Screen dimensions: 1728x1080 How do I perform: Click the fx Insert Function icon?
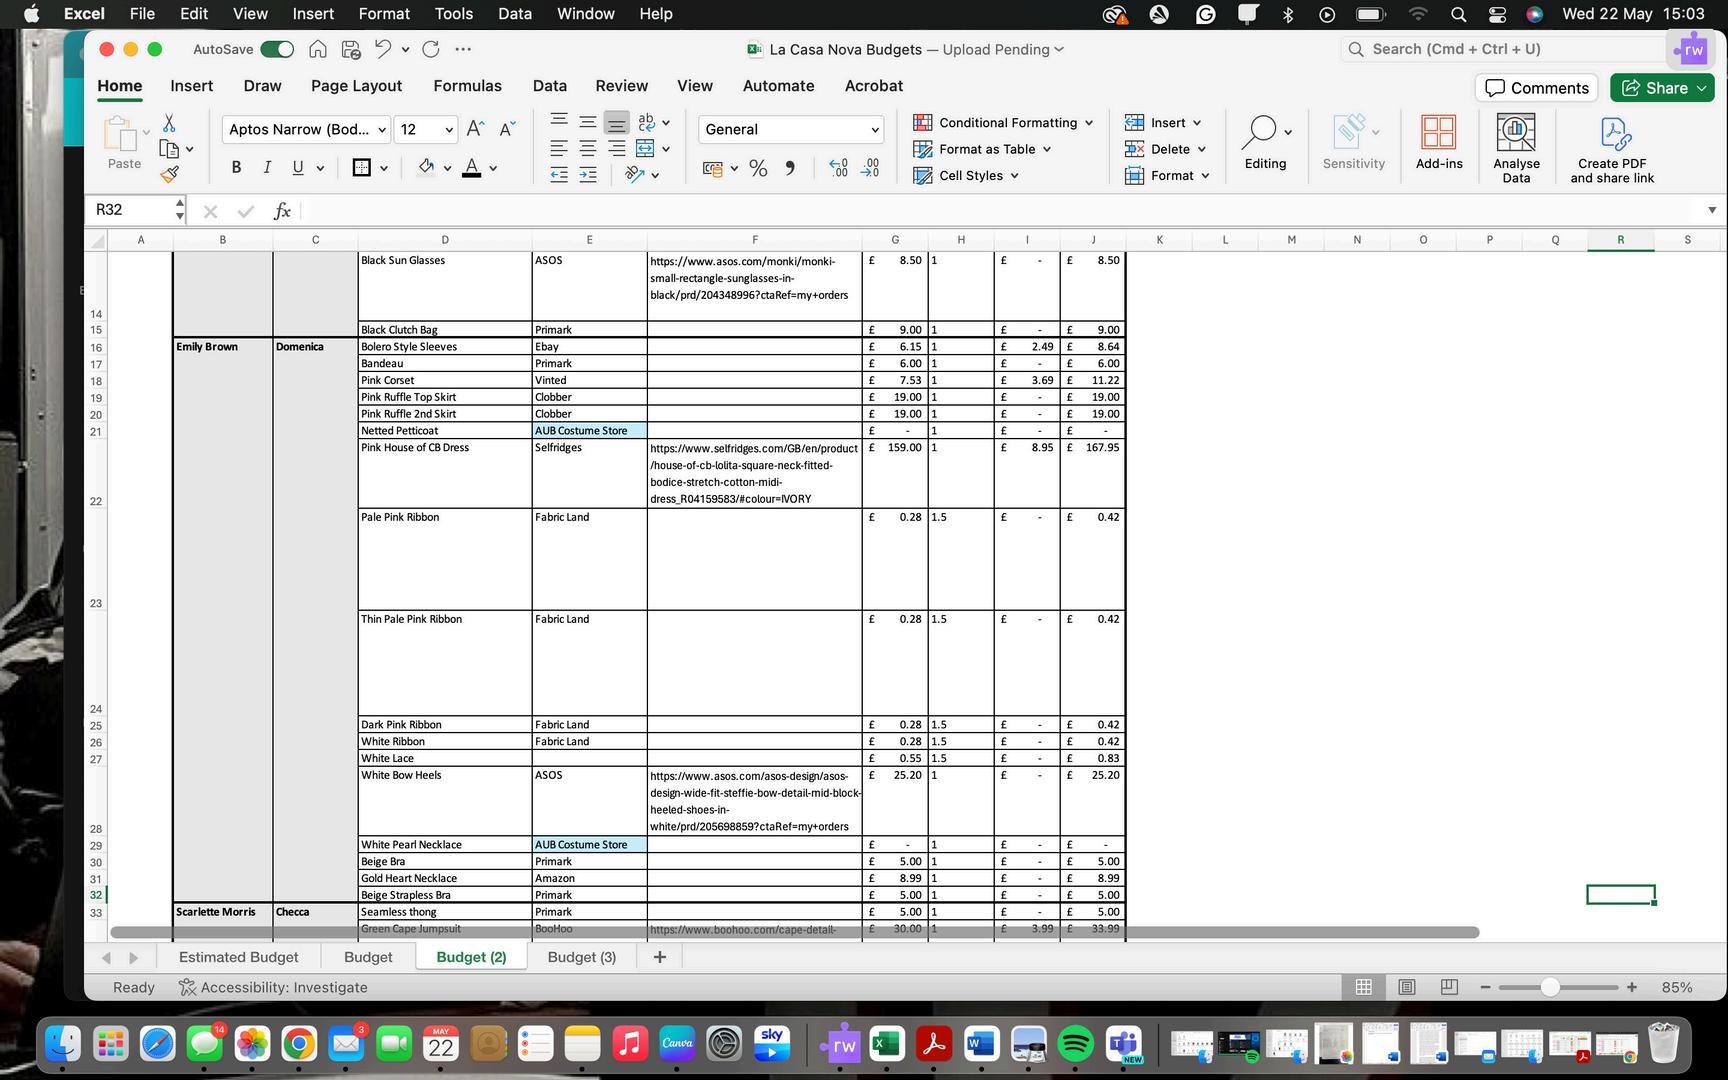coord(282,210)
